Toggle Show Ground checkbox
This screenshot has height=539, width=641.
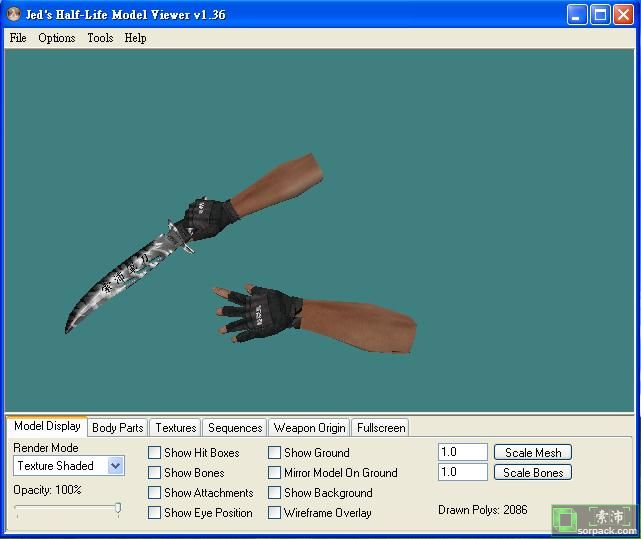point(275,453)
